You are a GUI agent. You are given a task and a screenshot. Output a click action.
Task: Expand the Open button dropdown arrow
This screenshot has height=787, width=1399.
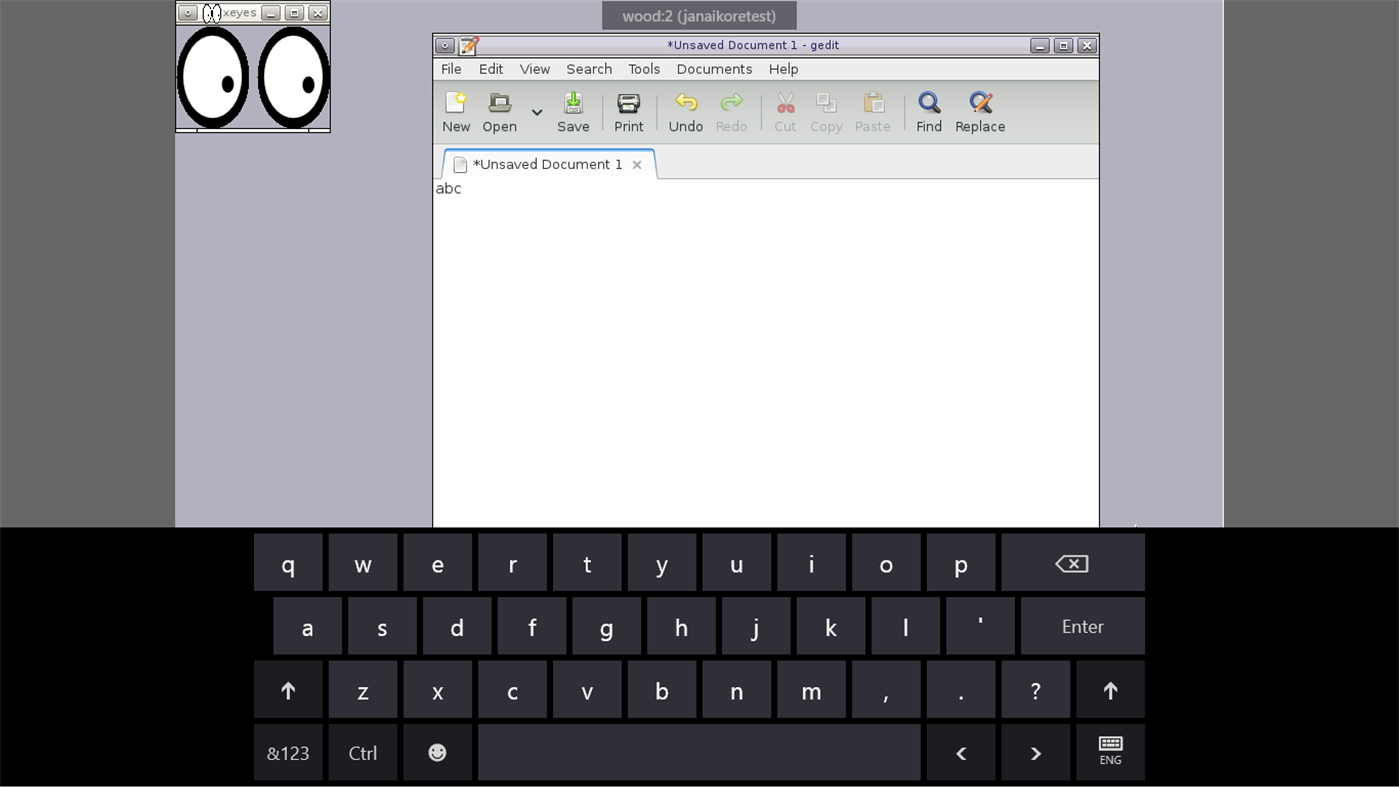[536, 112]
